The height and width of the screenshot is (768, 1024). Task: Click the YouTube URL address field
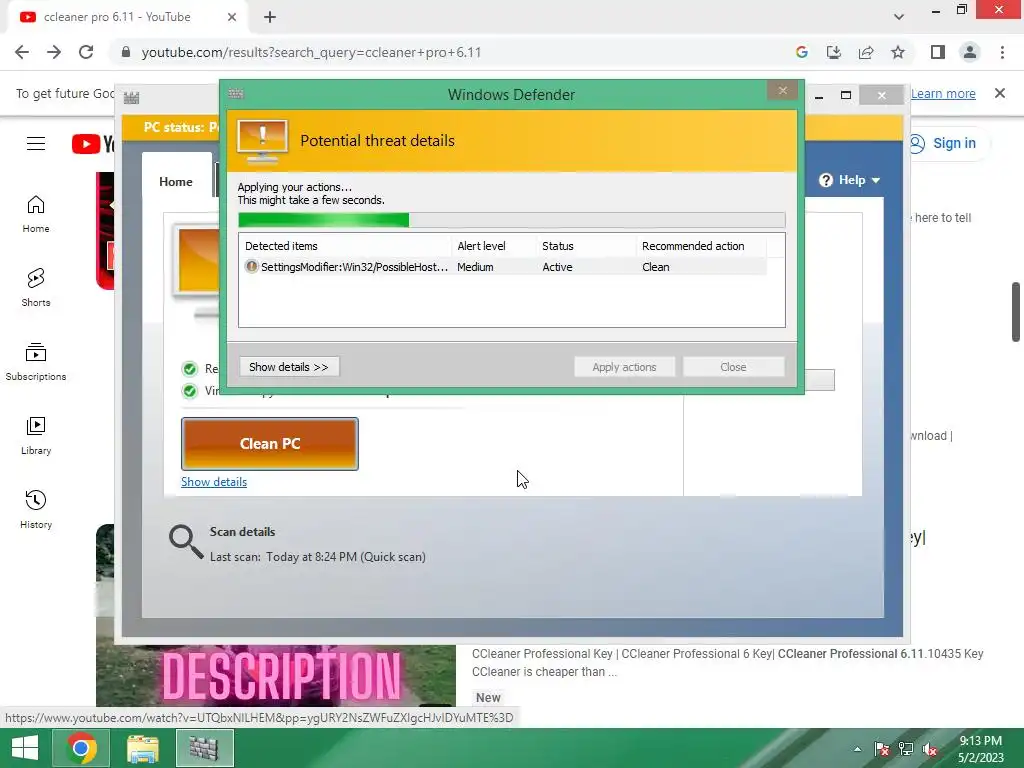pyautogui.click(x=312, y=52)
